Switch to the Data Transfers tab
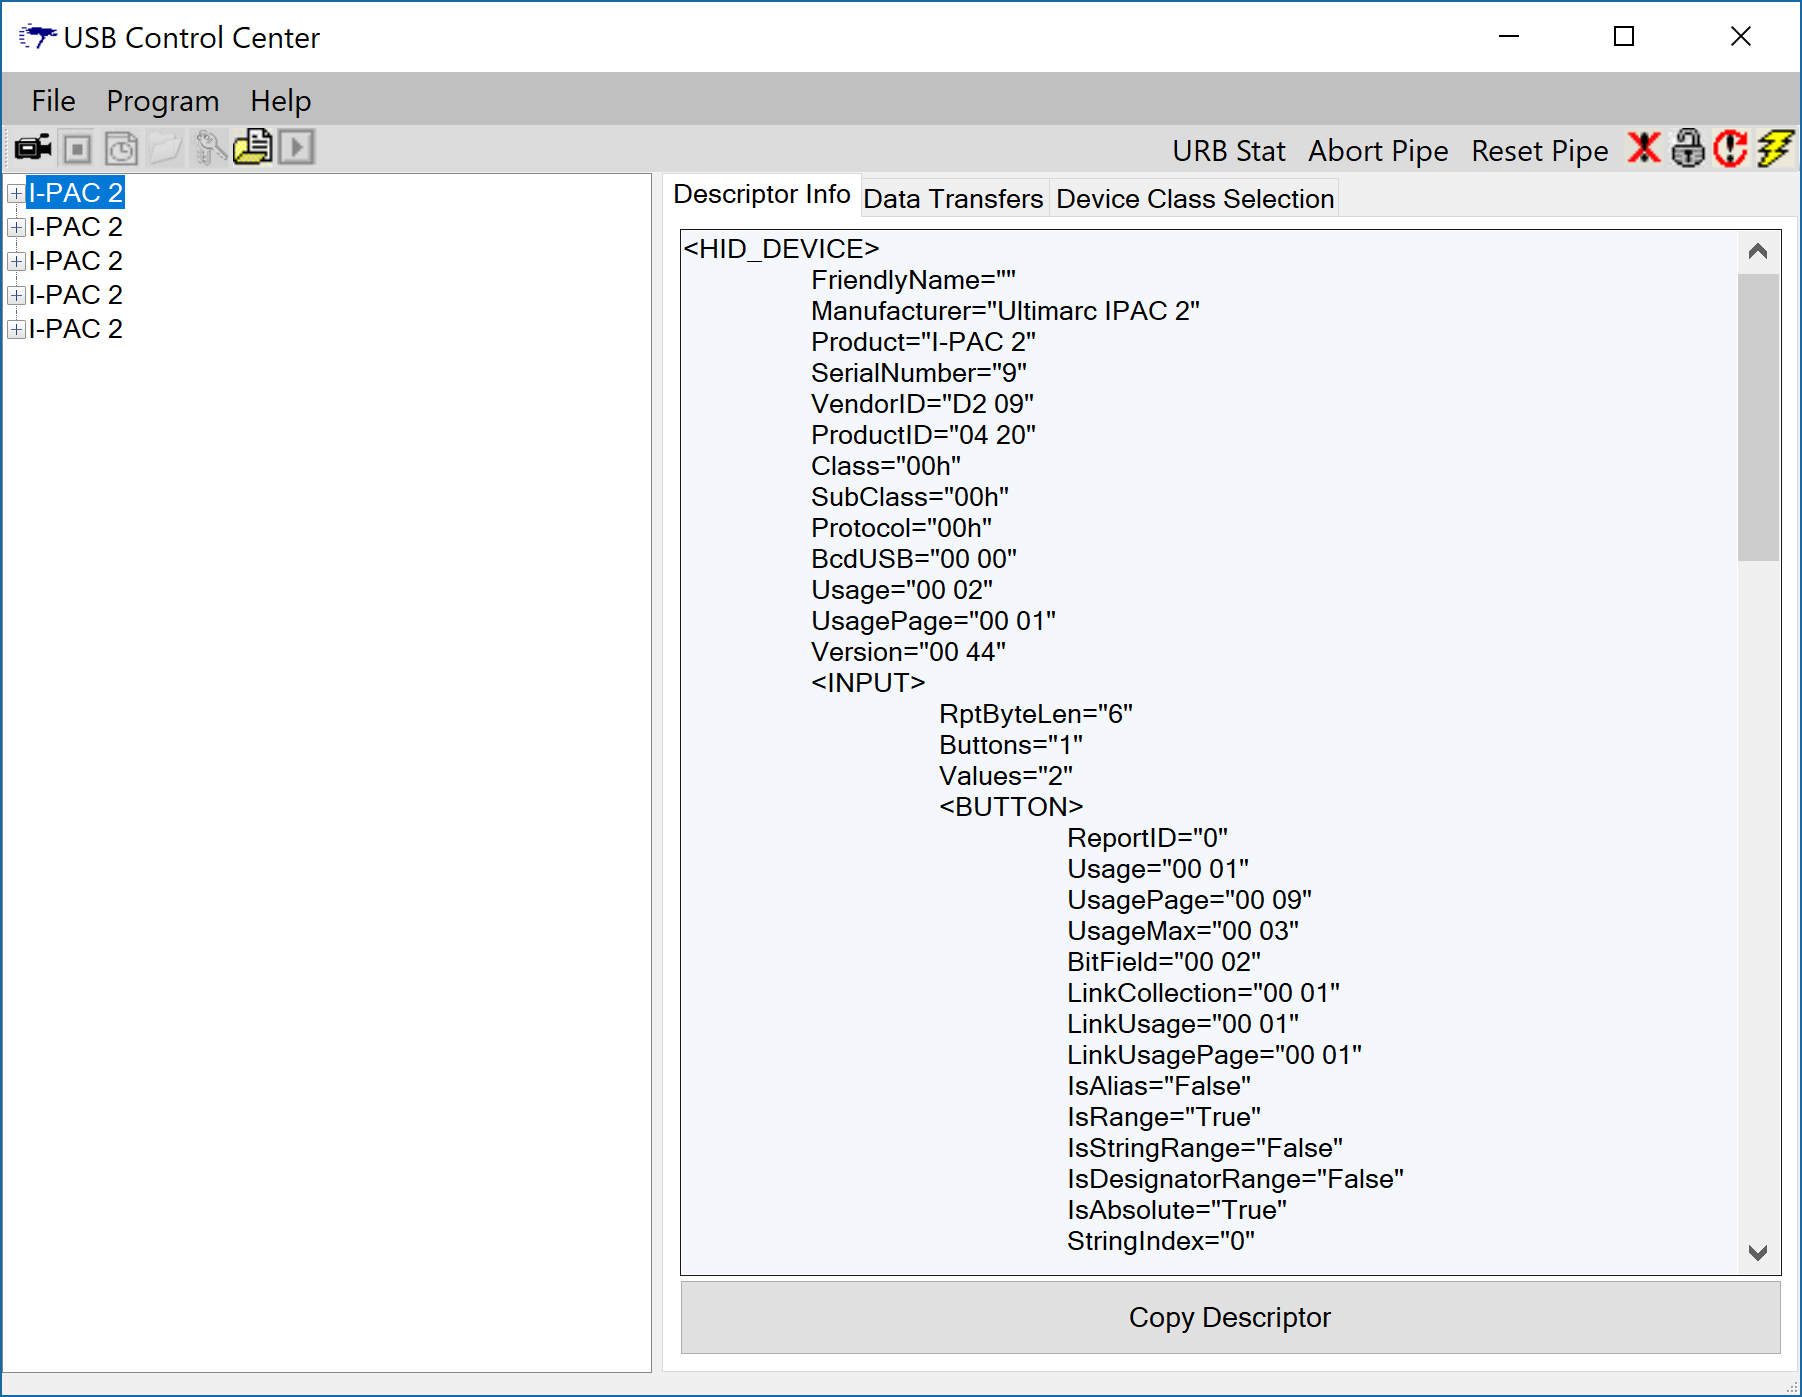 click(953, 199)
